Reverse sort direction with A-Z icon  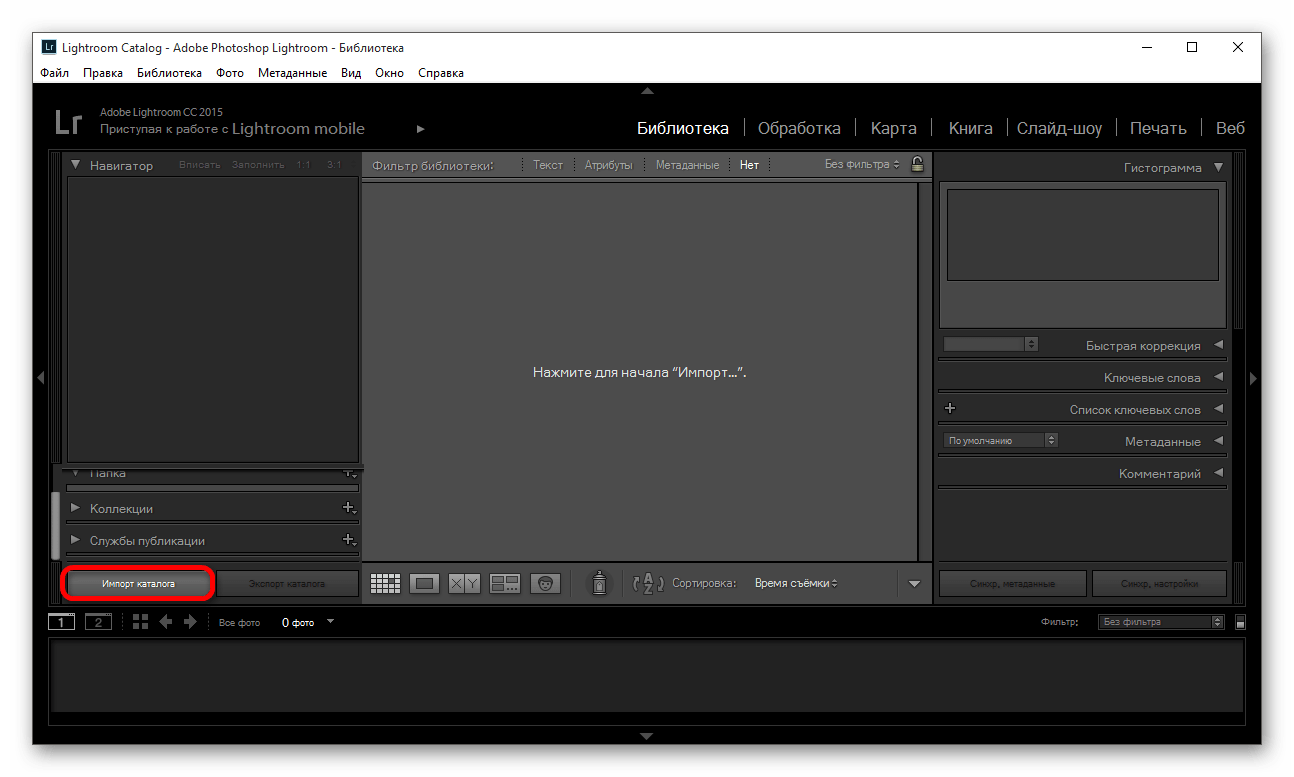tap(648, 584)
